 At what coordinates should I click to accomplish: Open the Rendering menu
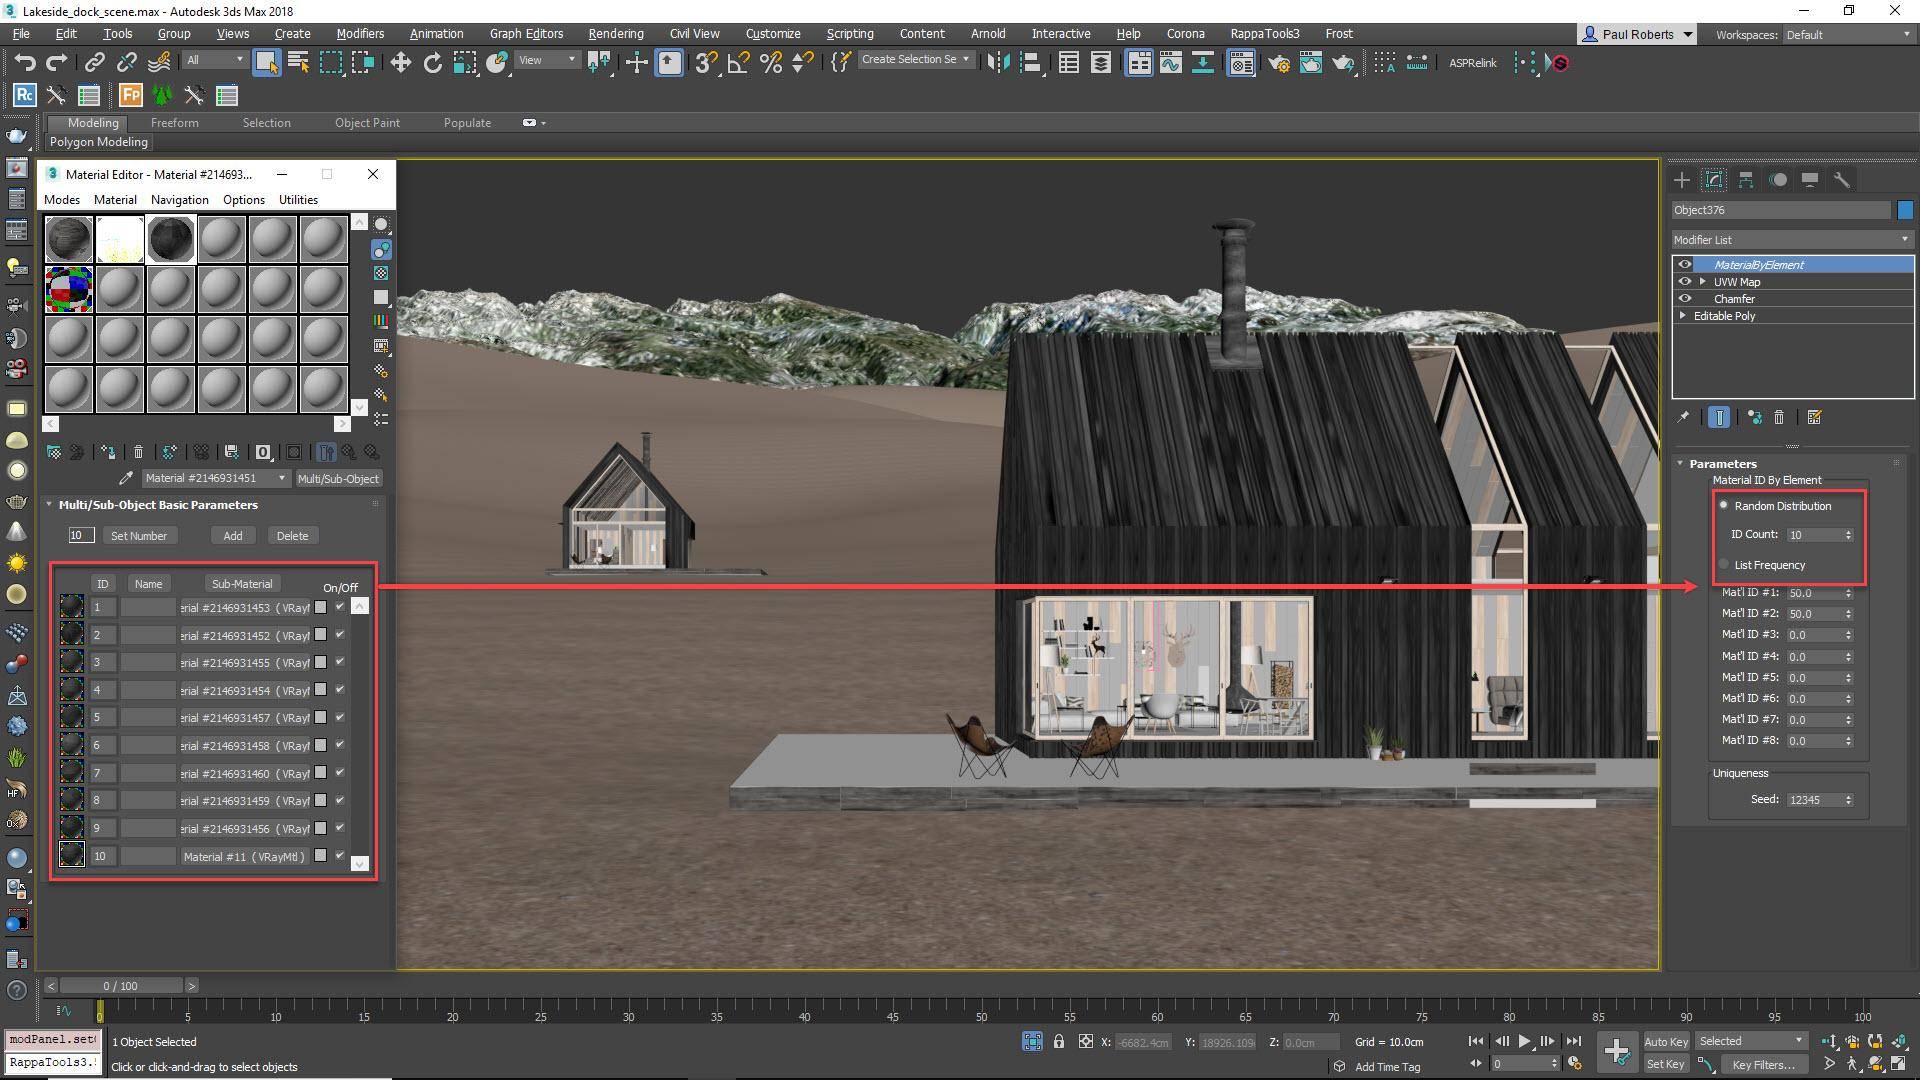[x=615, y=33]
